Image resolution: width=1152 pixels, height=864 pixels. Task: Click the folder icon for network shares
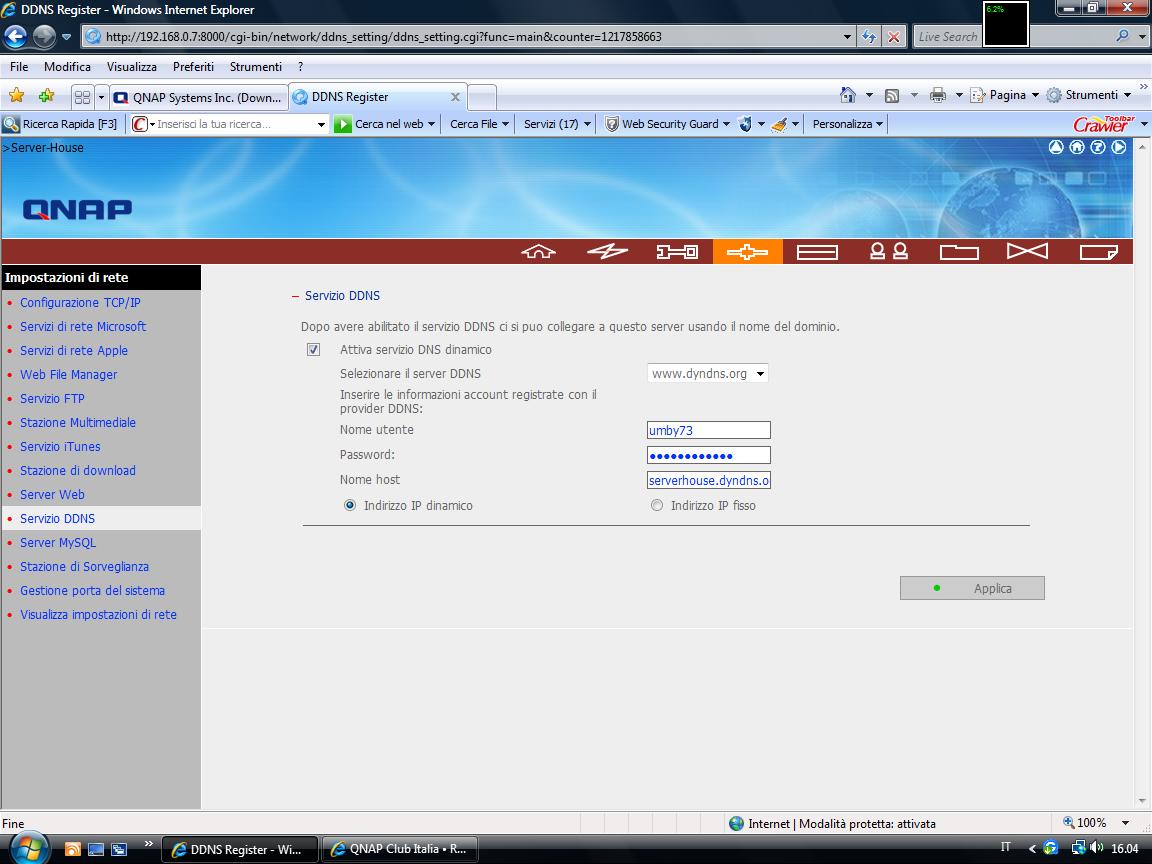click(x=958, y=252)
